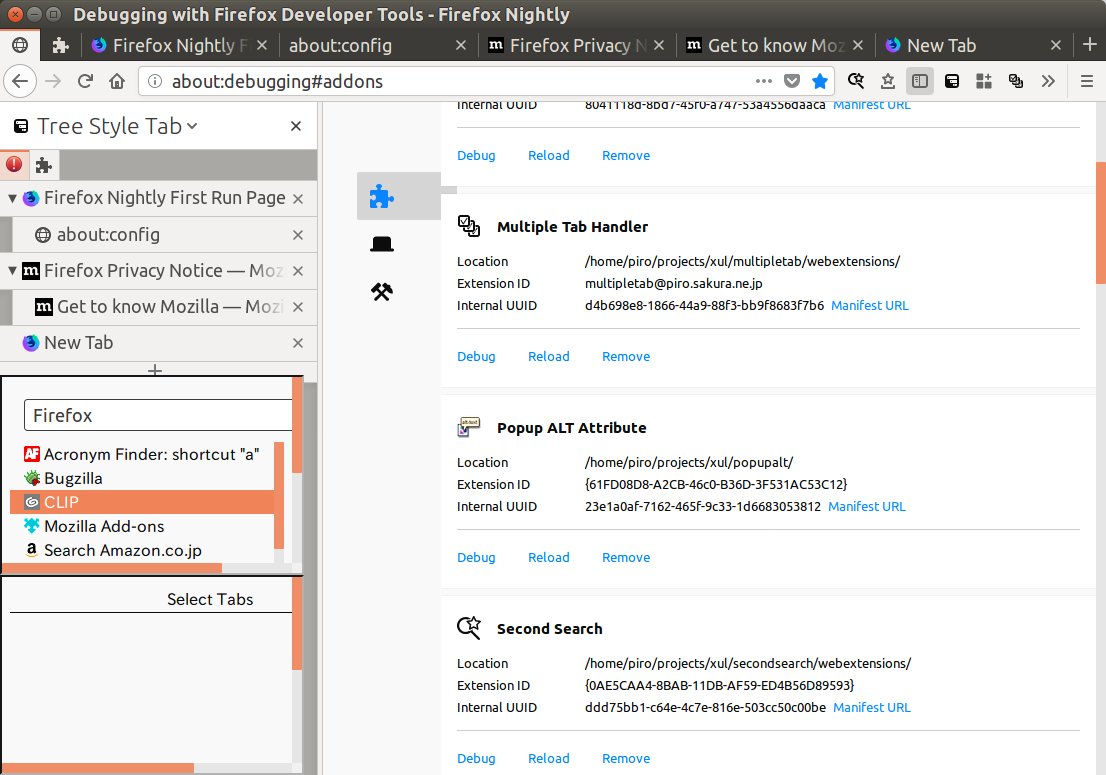Save the page to Pocket
1106x775 pixels.
point(792,81)
